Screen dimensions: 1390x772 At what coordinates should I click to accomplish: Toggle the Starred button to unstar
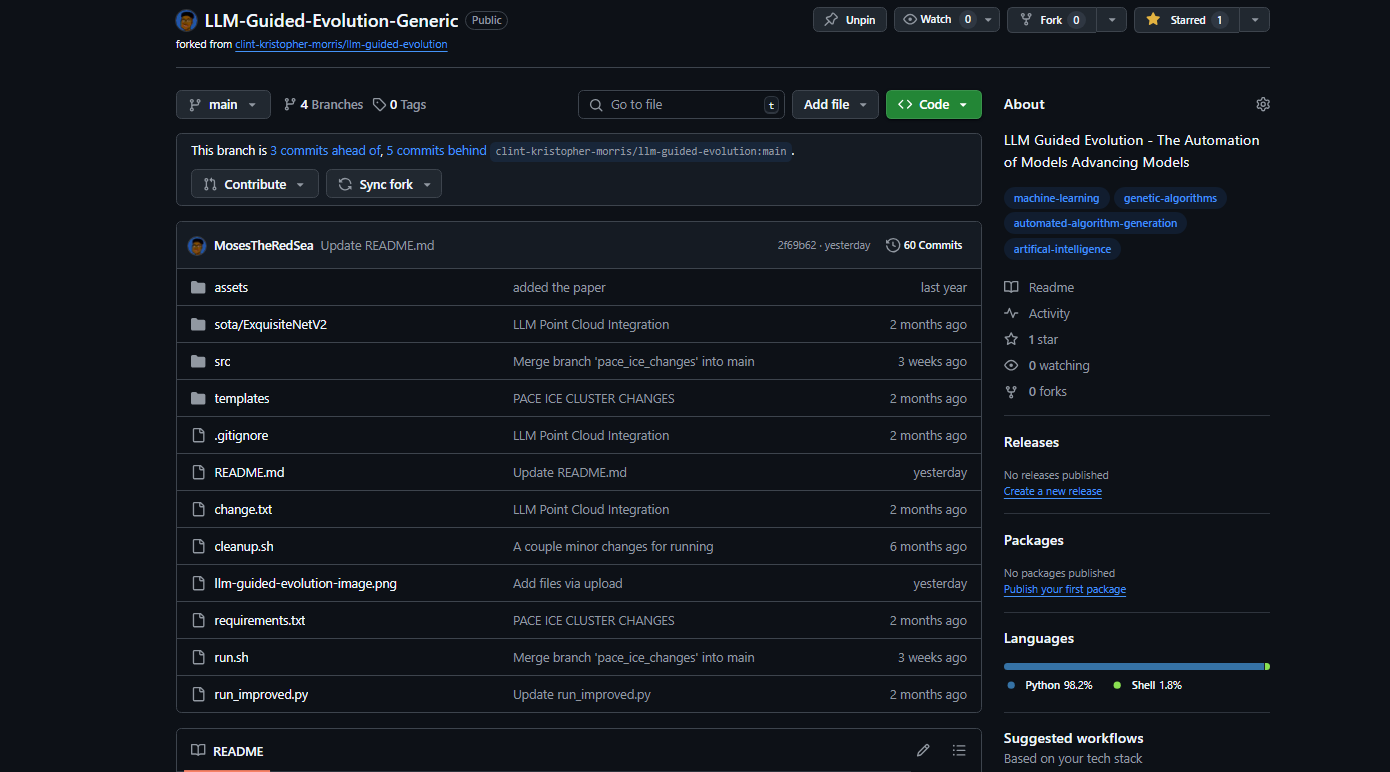(1187, 20)
